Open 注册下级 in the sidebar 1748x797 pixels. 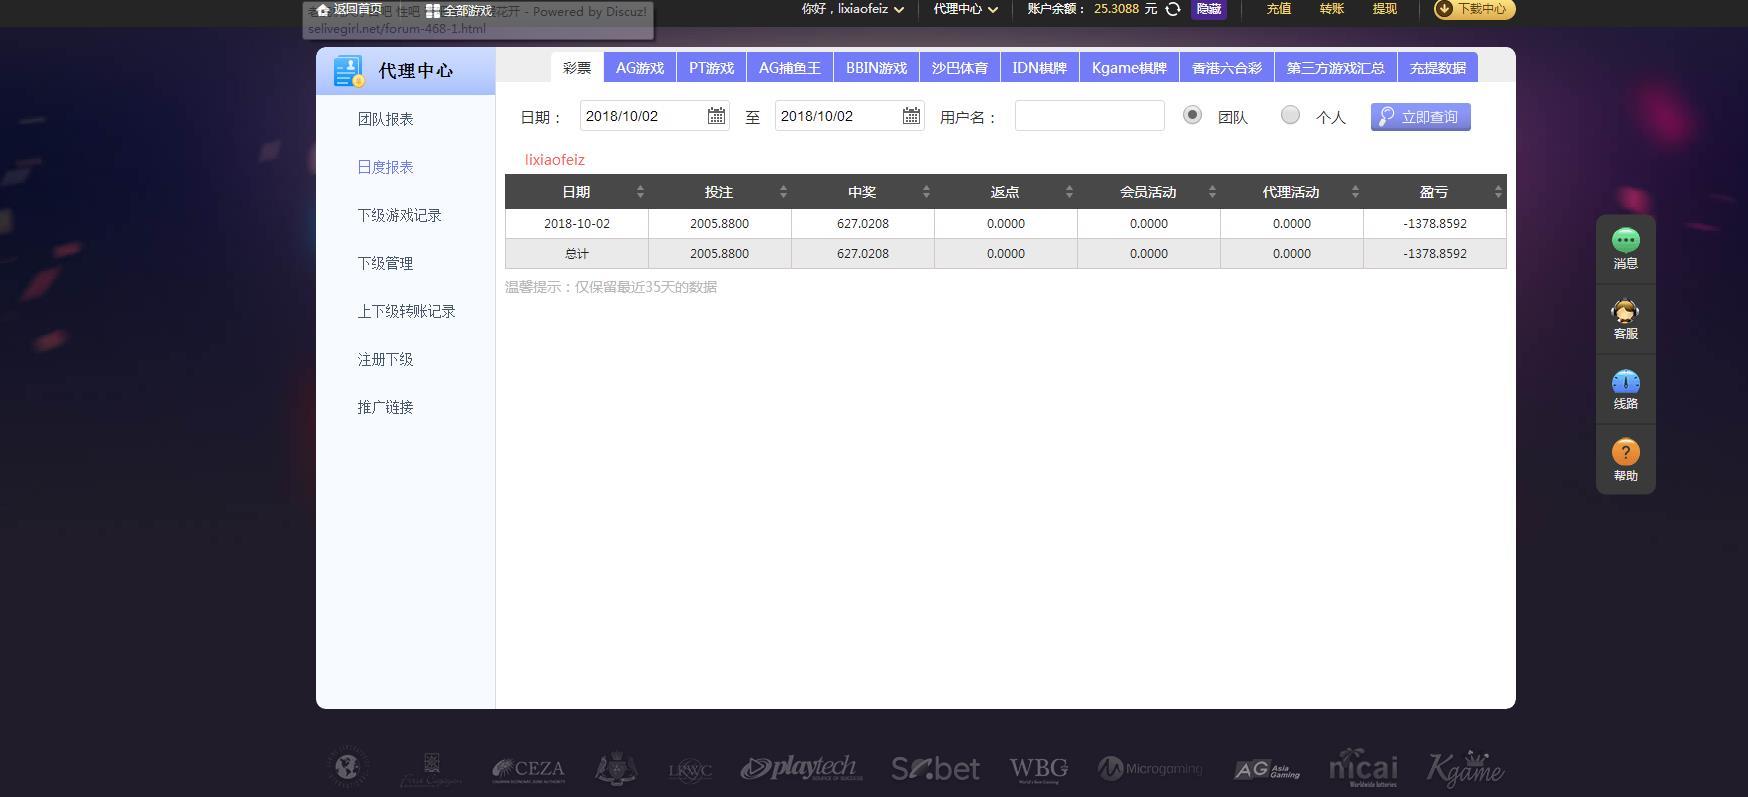(386, 359)
